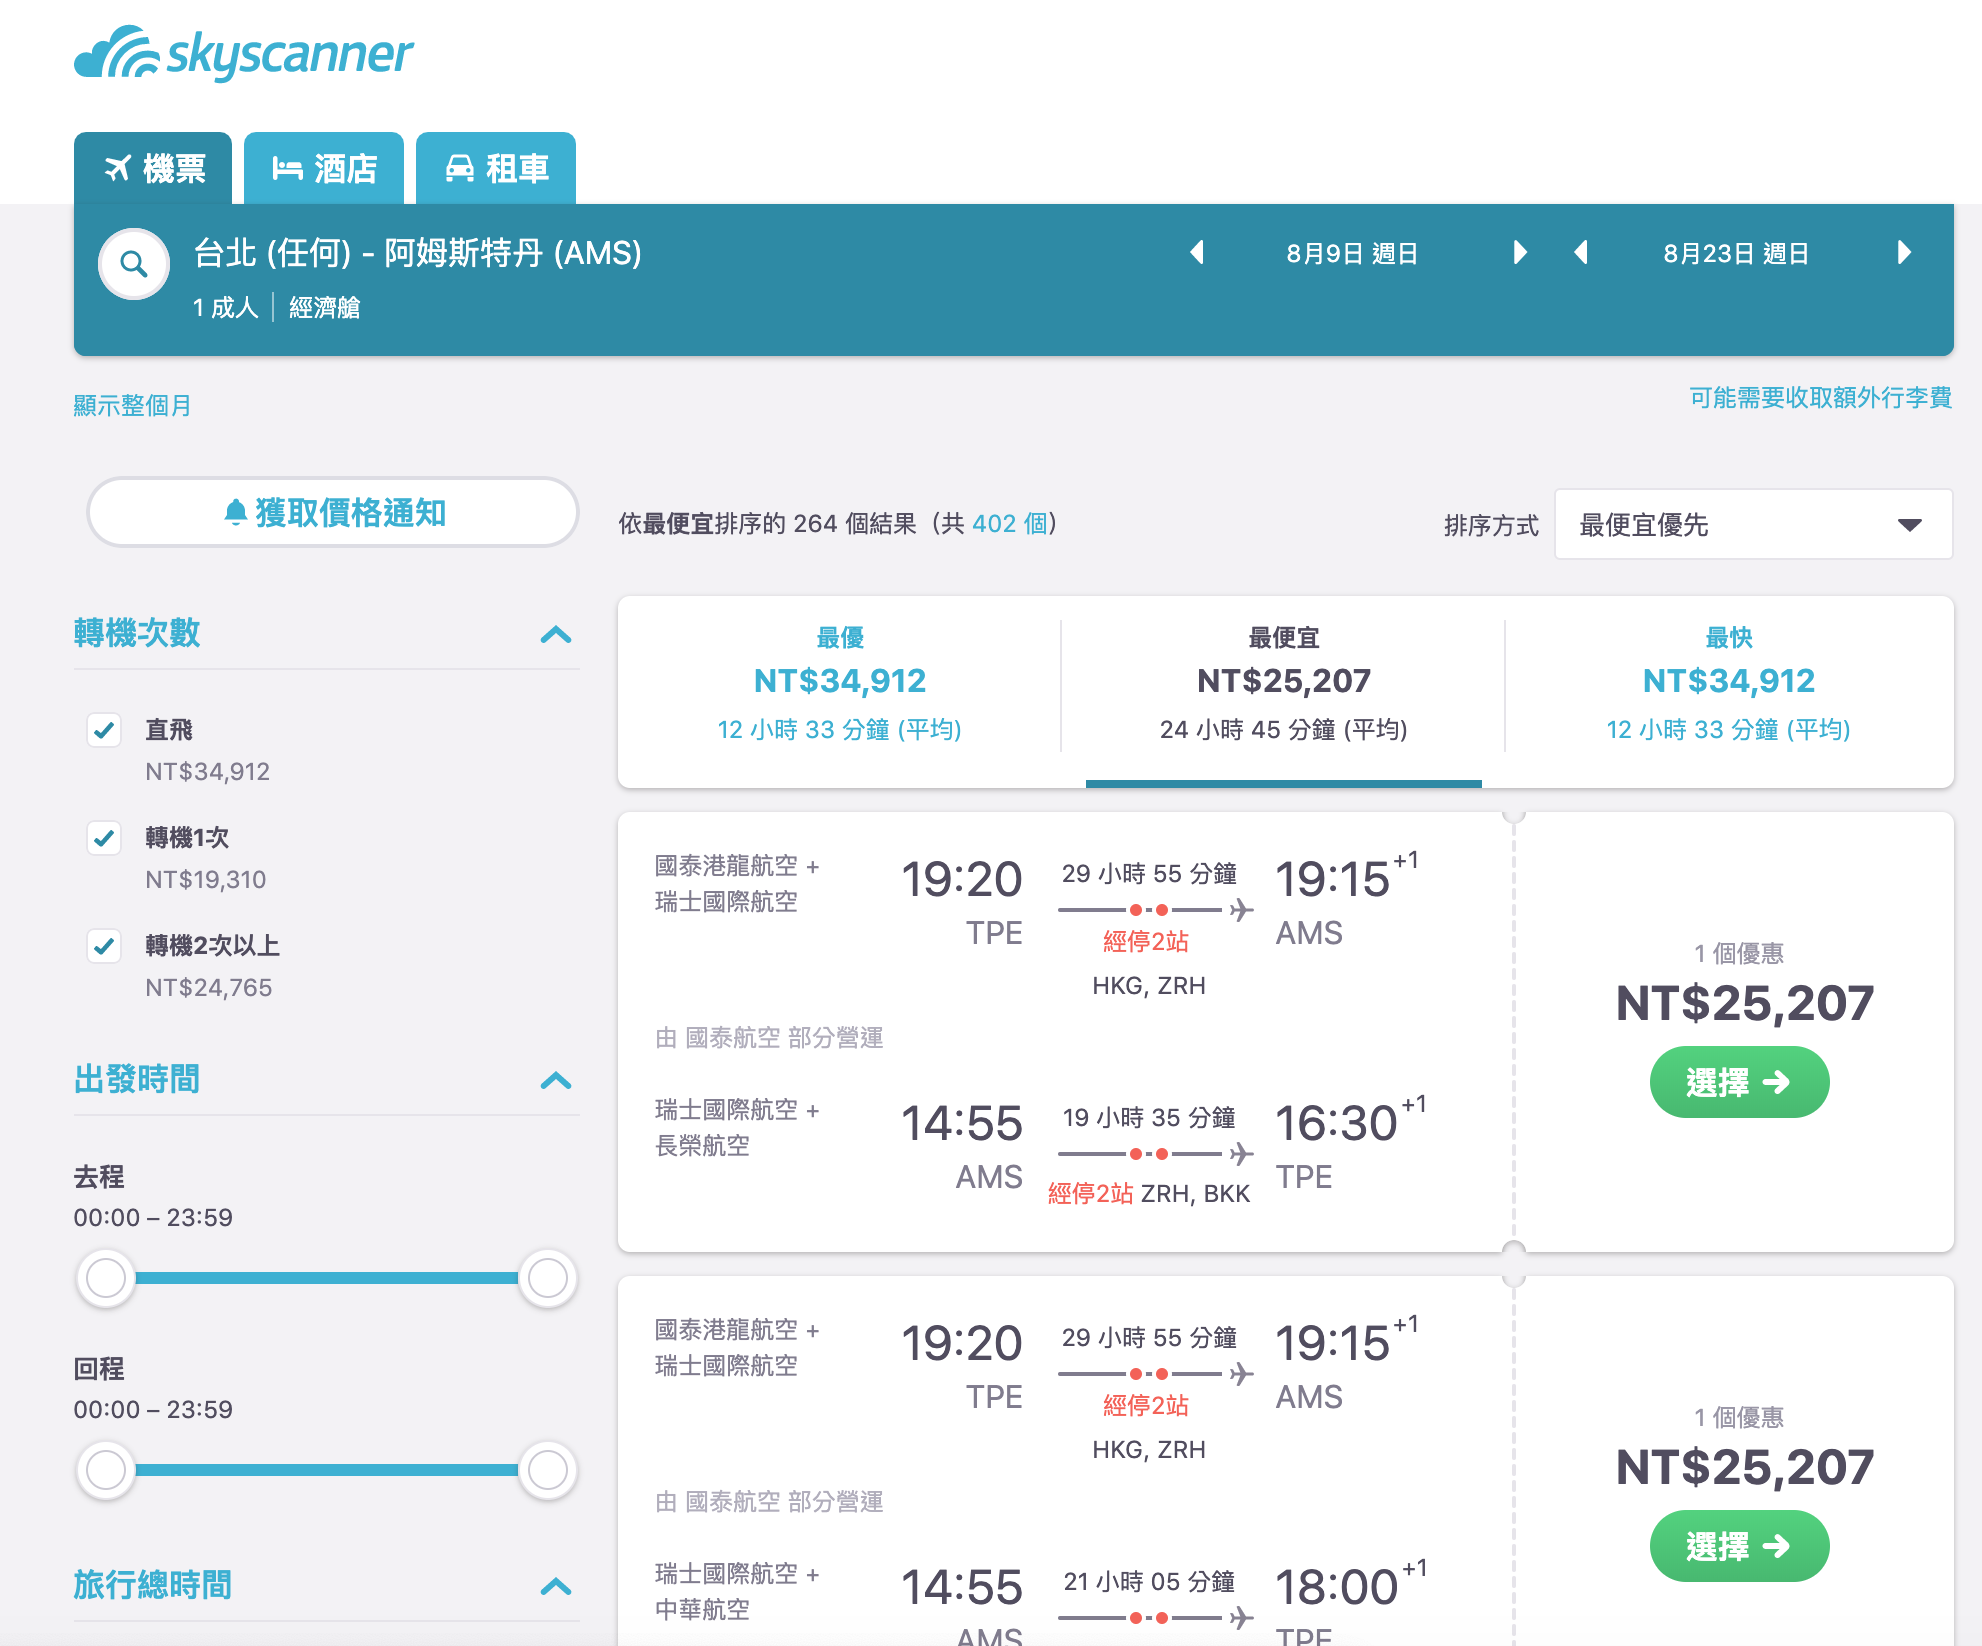Click 1 個優惠 in first result
The height and width of the screenshot is (1646, 1982).
coord(1739,953)
